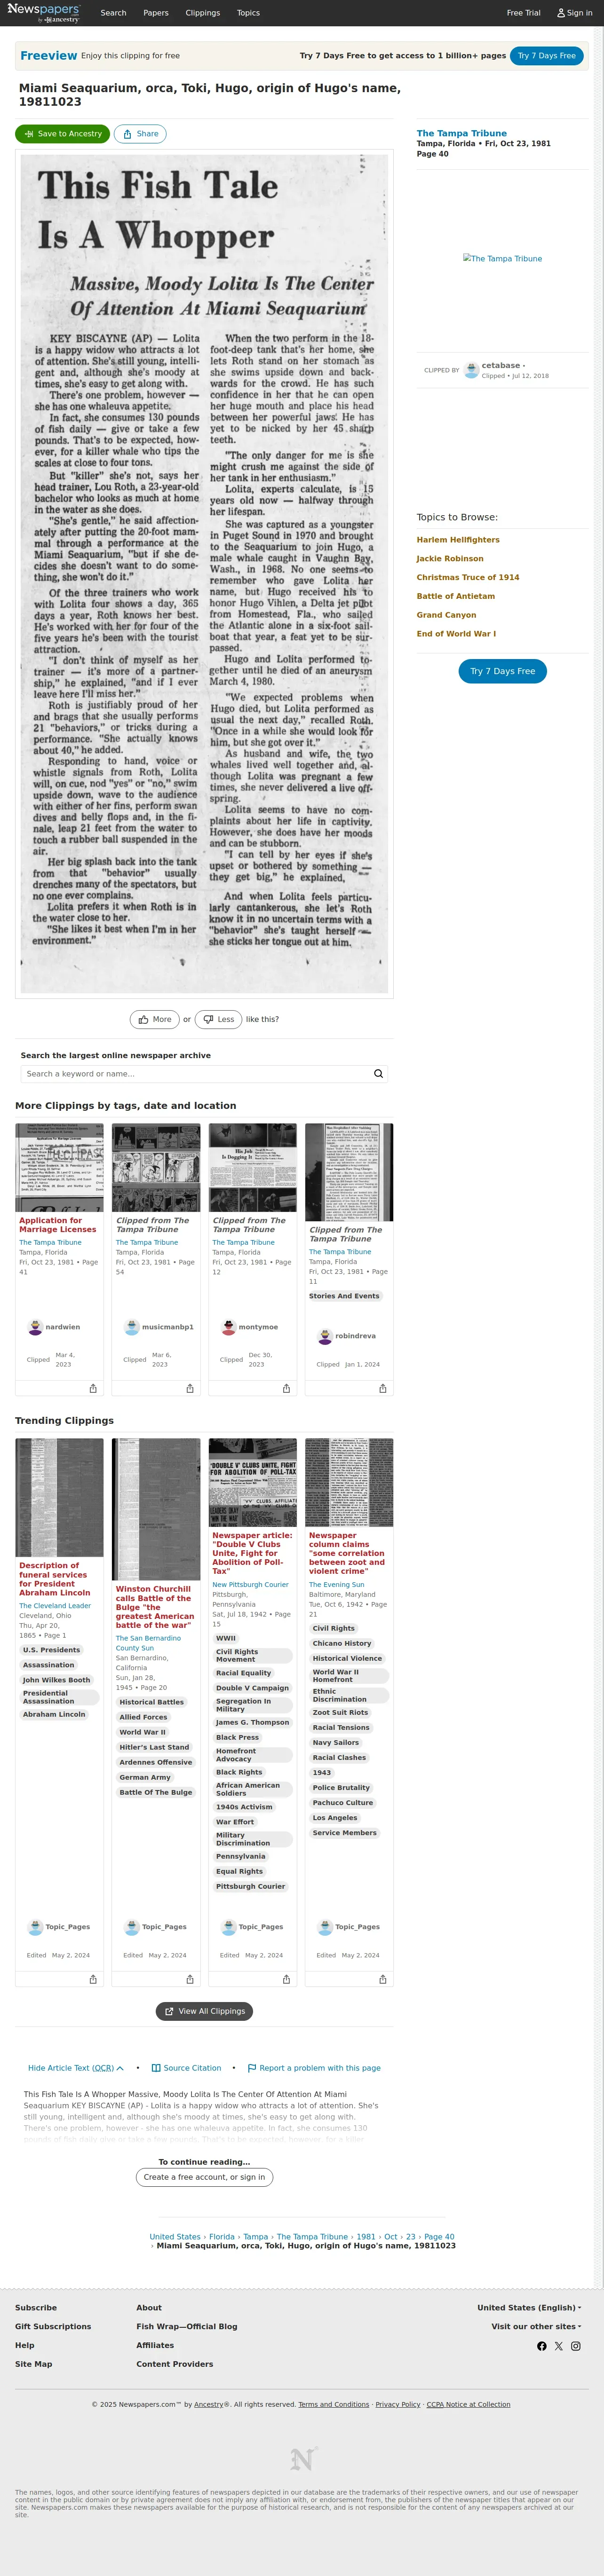Image resolution: width=604 pixels, height=2576 pixels.
Task: Open the X (Twitter) footer icon
Action: [559, 2346]
